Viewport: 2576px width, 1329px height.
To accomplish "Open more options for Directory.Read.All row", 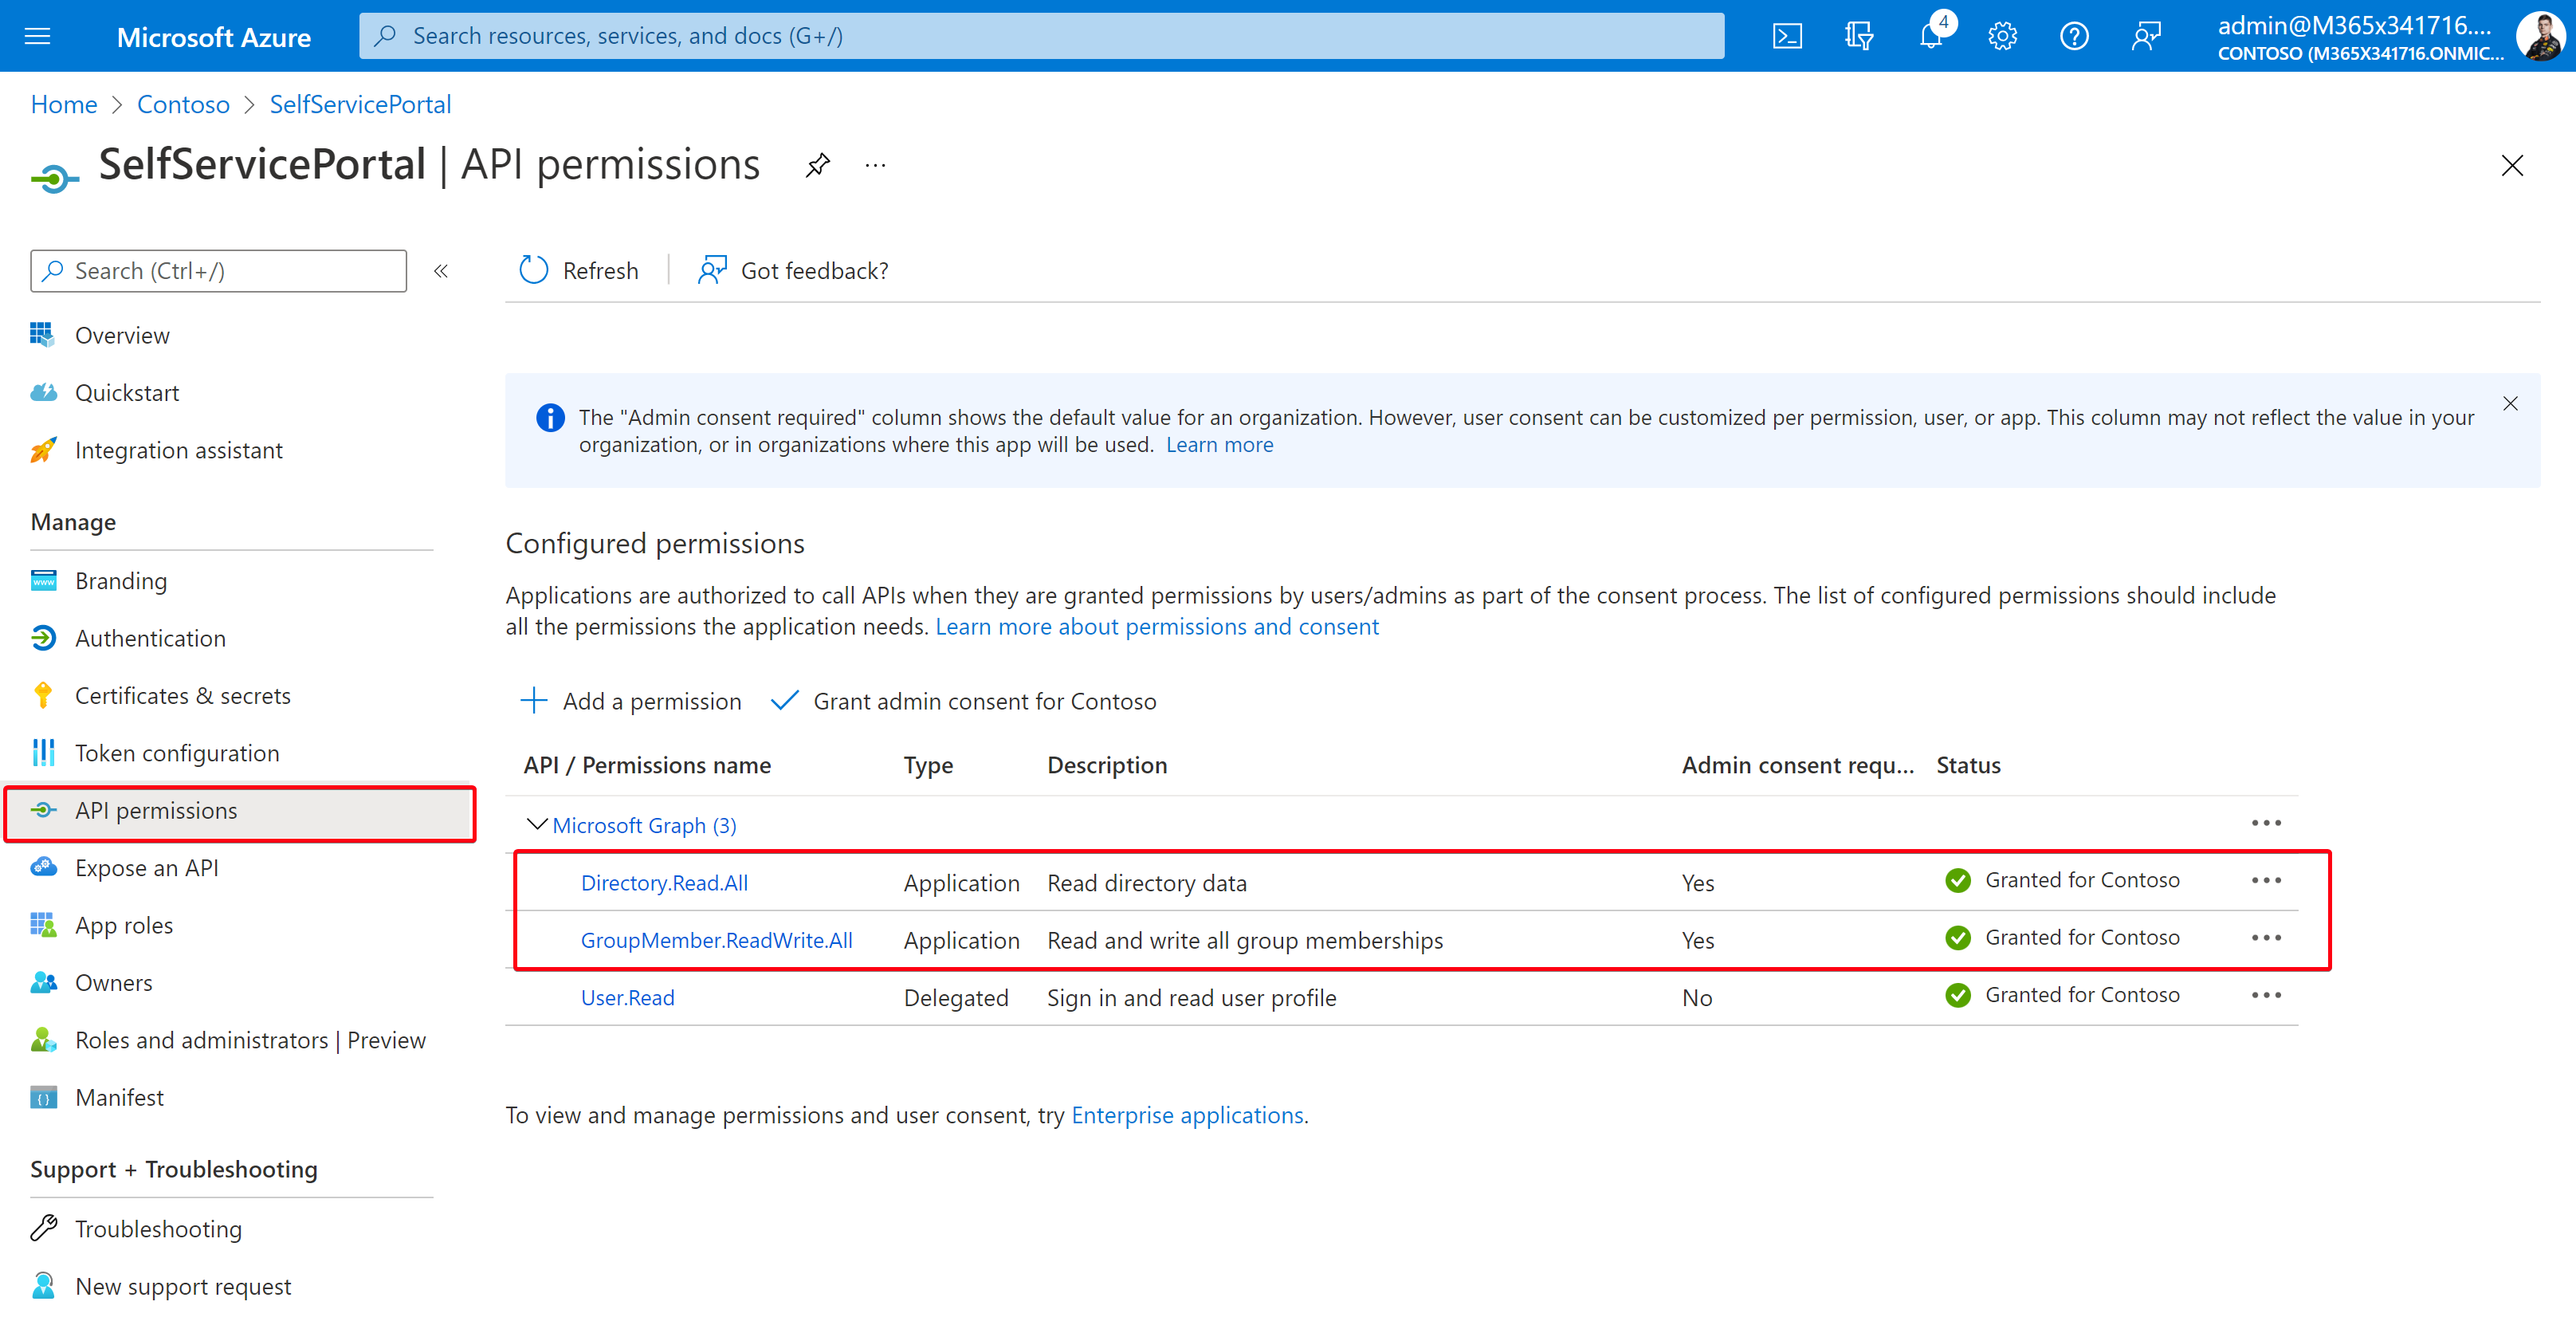I will [2266, 880].
